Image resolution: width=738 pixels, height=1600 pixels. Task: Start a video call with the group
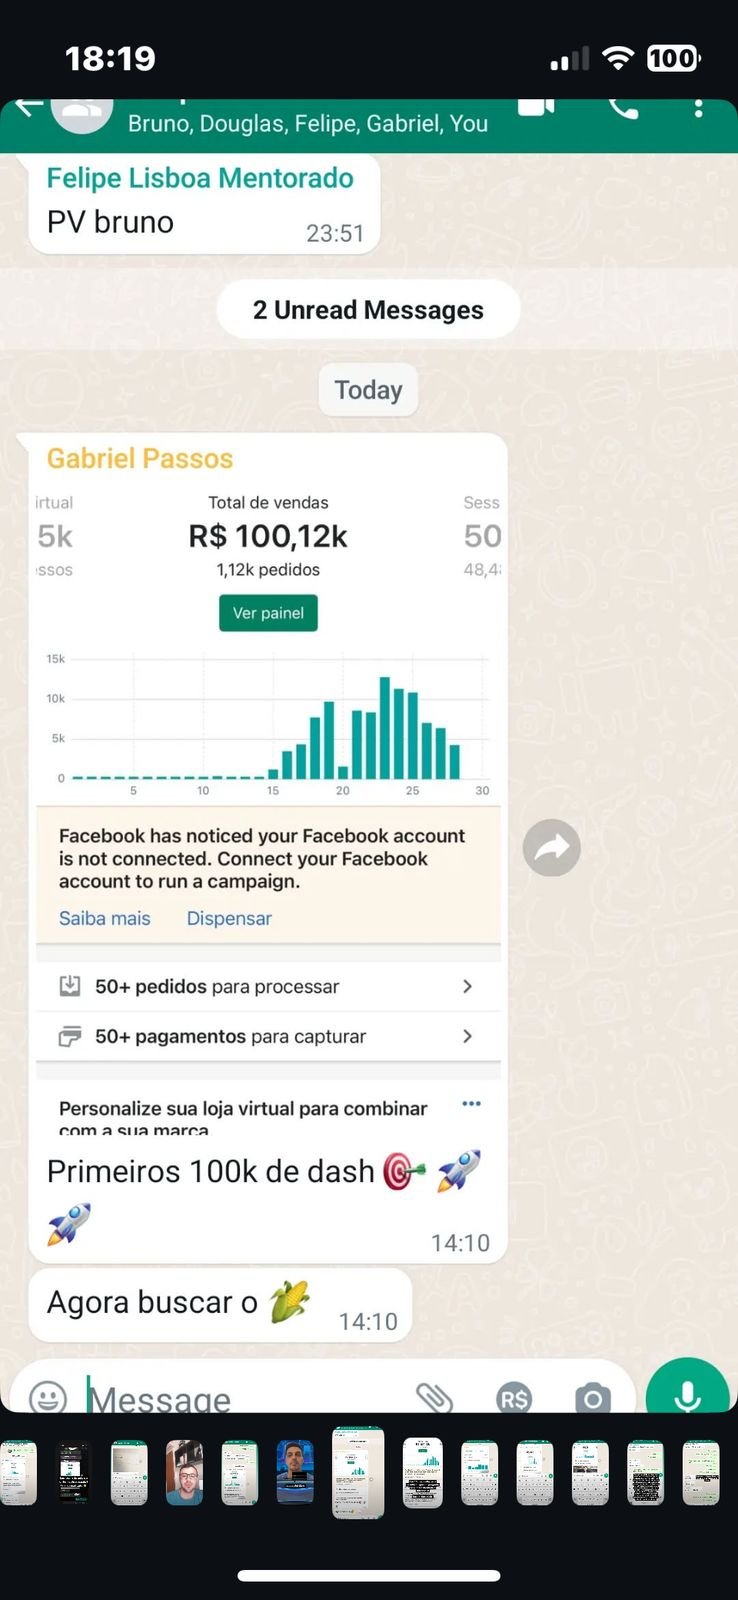point(536,107)
